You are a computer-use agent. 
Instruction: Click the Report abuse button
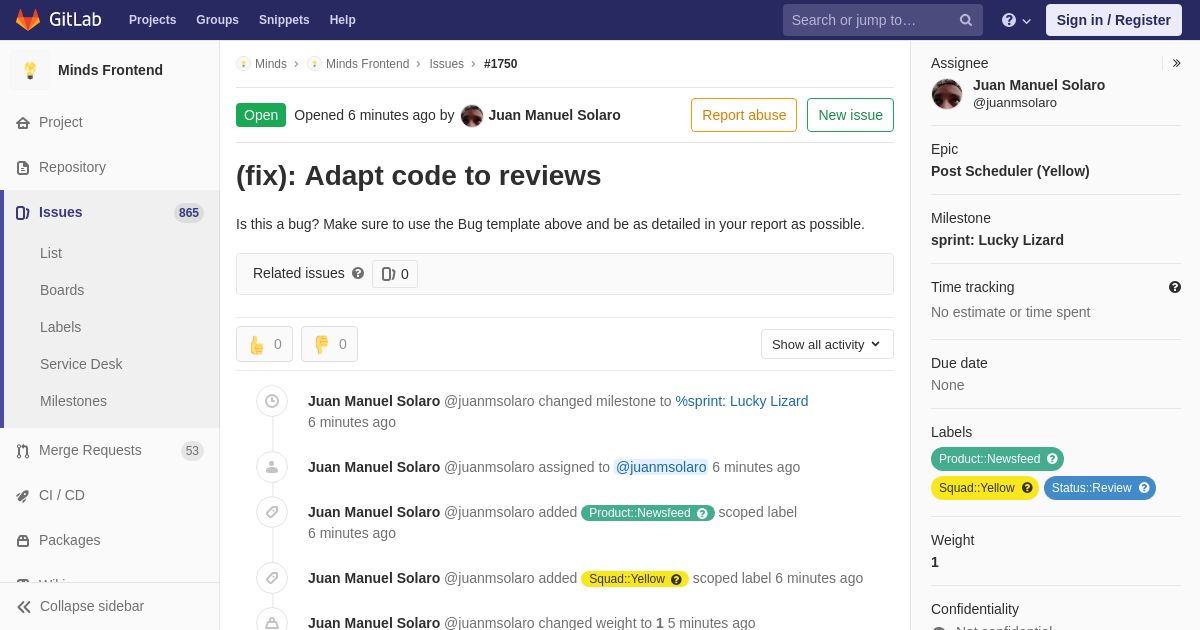(x=744, y=115)
